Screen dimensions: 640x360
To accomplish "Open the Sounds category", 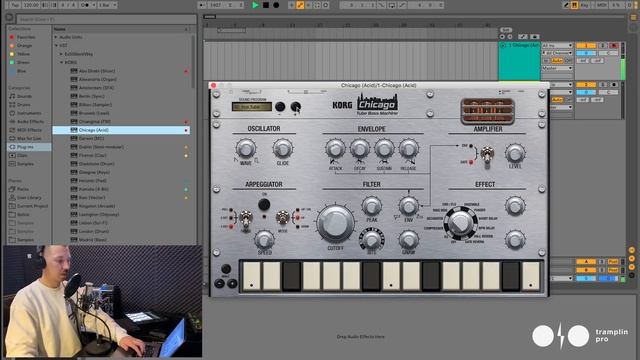I will (x=24, y=96).
